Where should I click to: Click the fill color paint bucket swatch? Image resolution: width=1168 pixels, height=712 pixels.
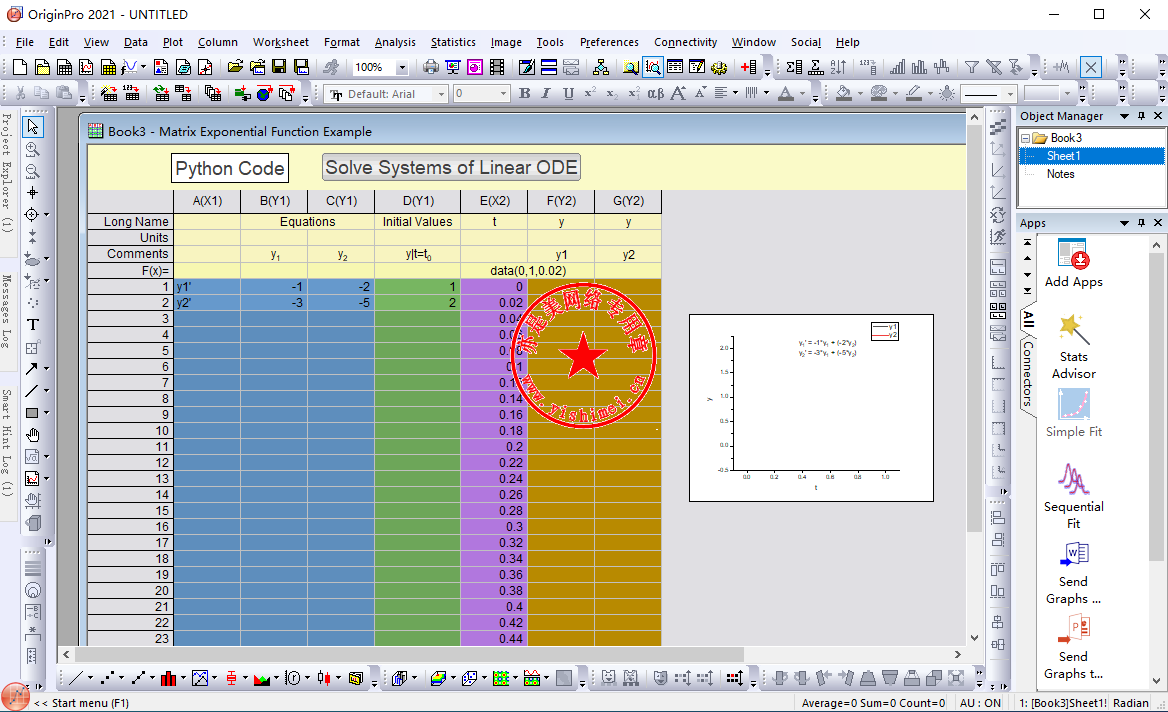coord(844,94)
